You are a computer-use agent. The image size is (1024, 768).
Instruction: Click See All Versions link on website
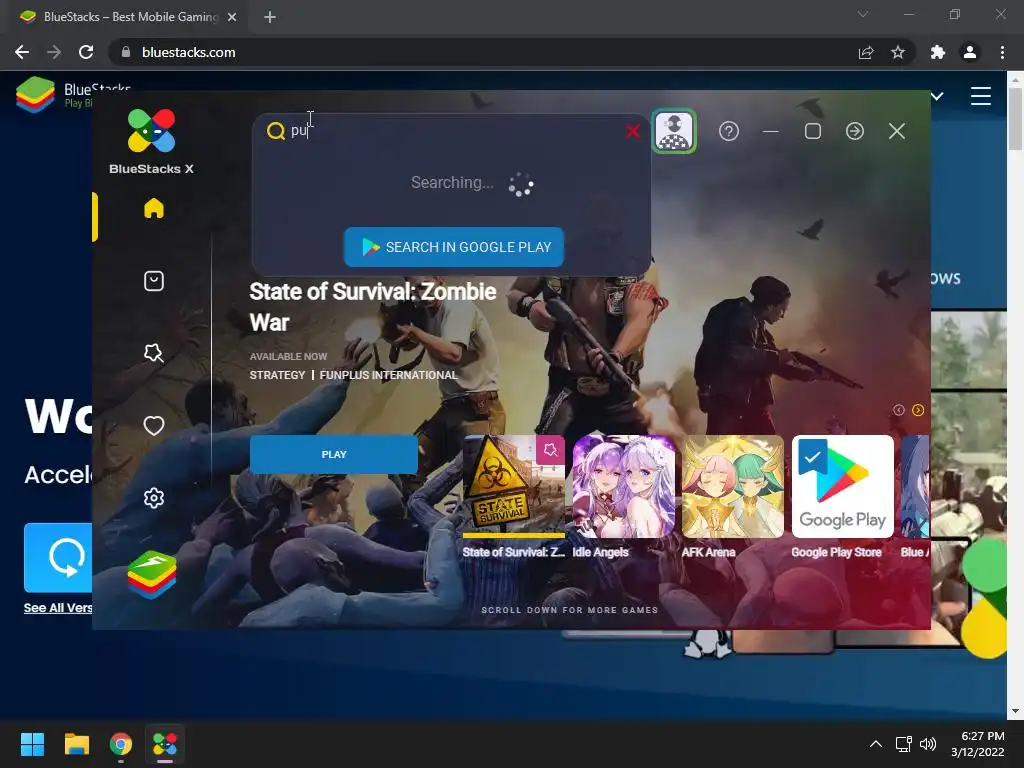click(x=58, y=607)
